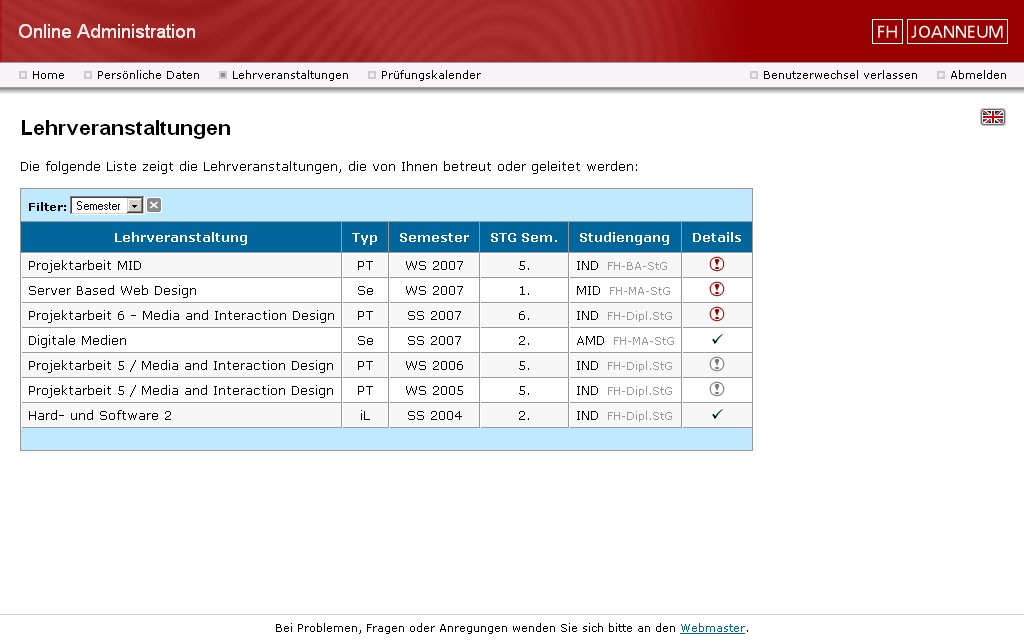
Task: Click grey details icon in WS 2005 row
Action: pos(716,389)
